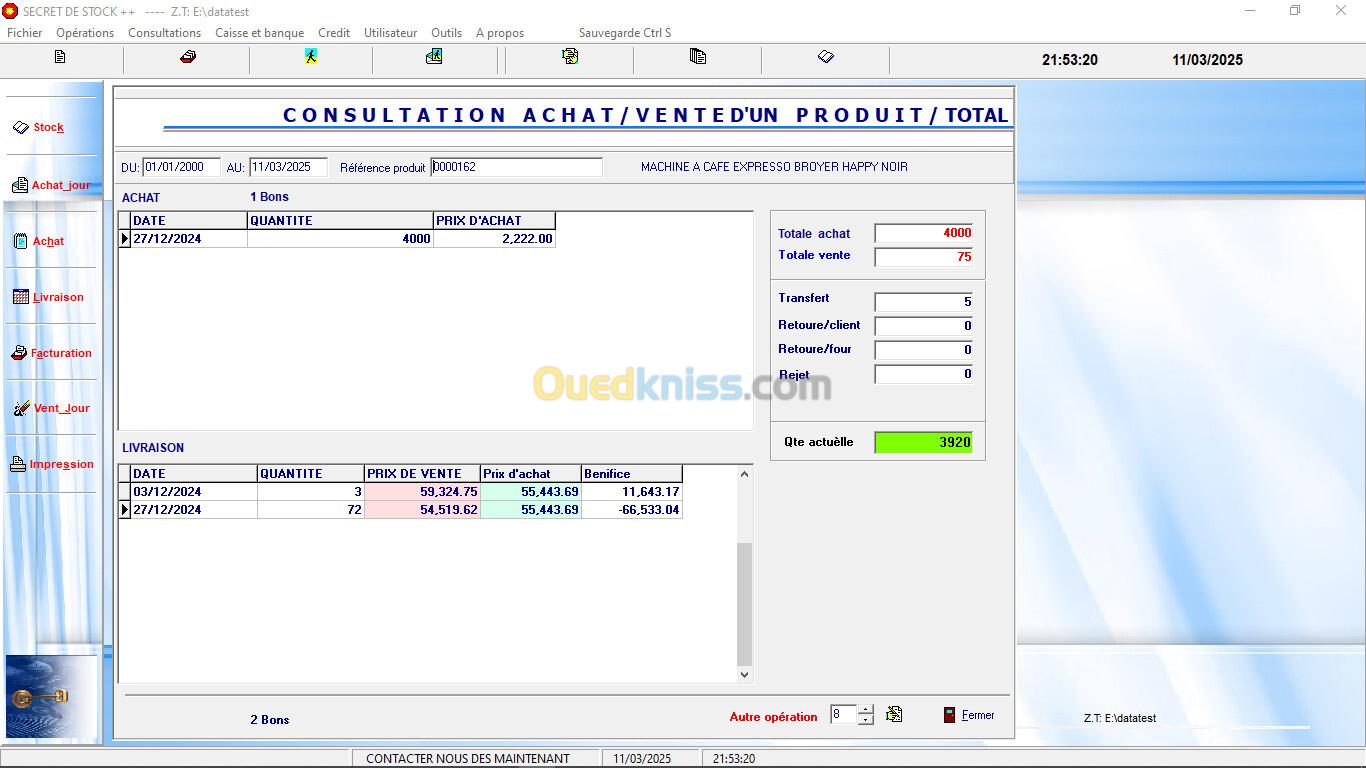Increase the Autre opération value with up arrow
The image size is (1366, 768).
pyautogui.click(x=866, y=710)
